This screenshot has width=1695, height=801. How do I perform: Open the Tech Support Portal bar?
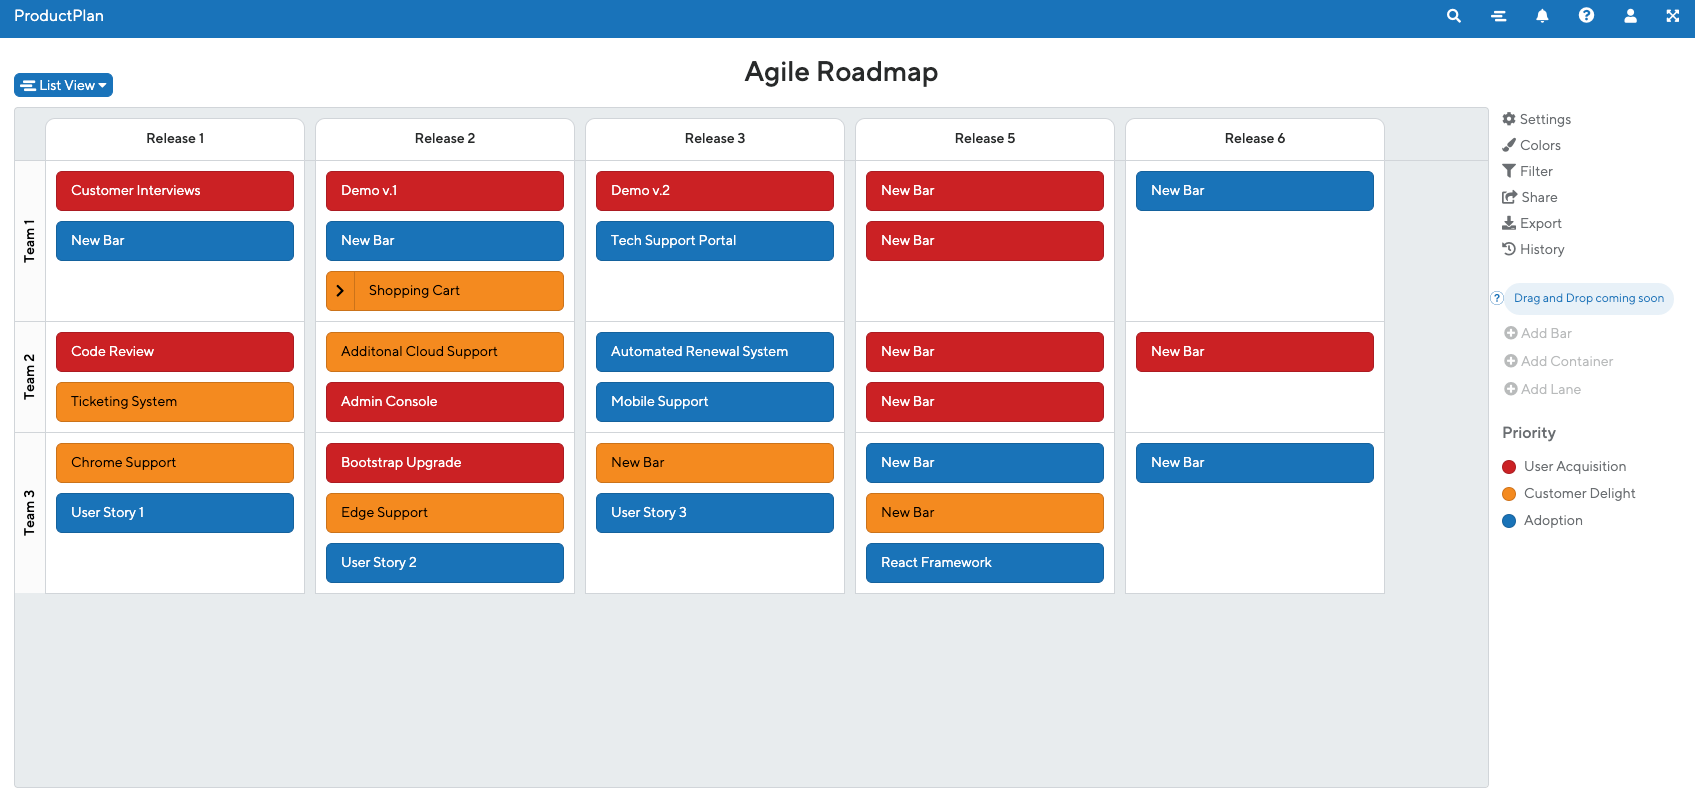715,241
